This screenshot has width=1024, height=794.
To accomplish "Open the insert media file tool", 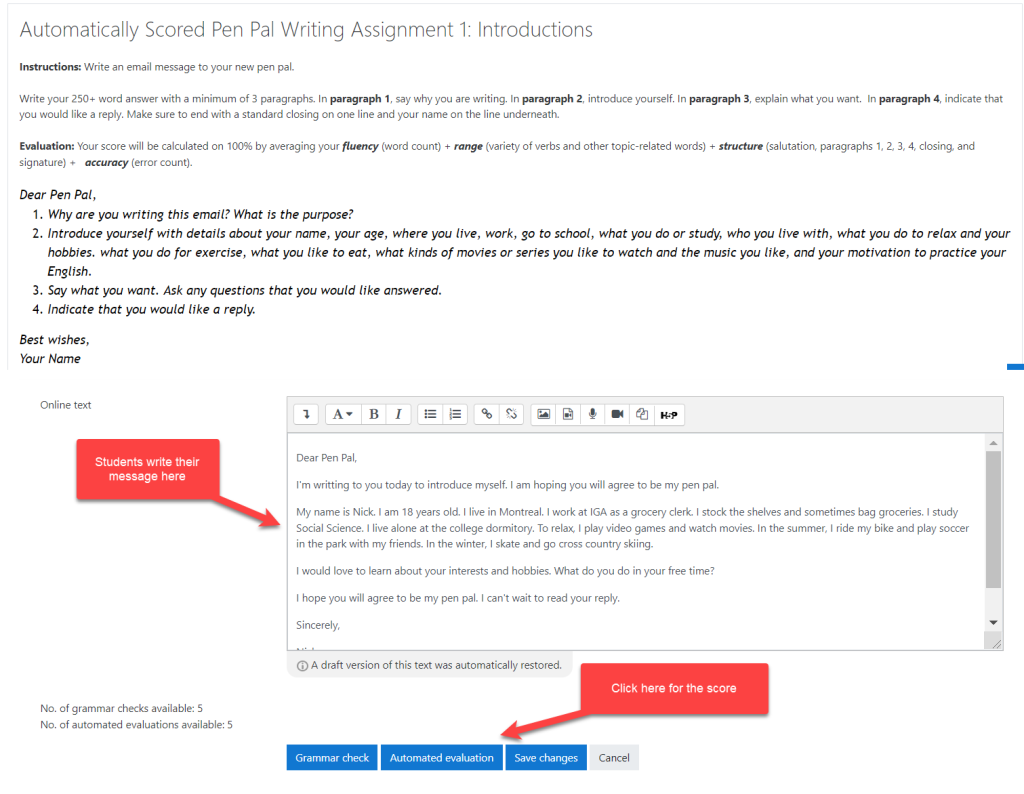I will click(568, 414).
